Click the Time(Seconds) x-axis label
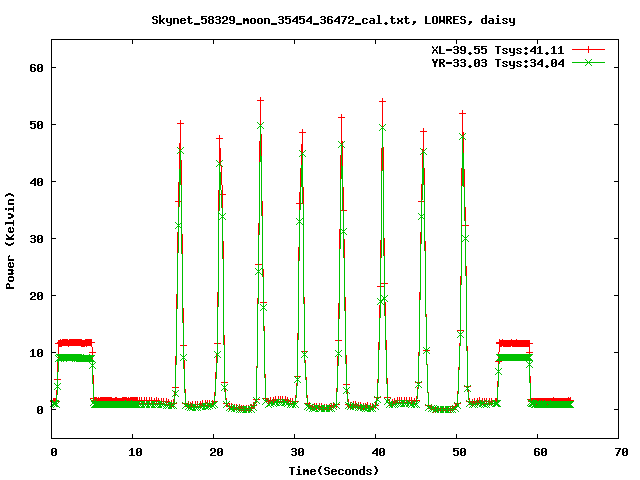This screenshot has width=640, height=480. coord(333,471)
